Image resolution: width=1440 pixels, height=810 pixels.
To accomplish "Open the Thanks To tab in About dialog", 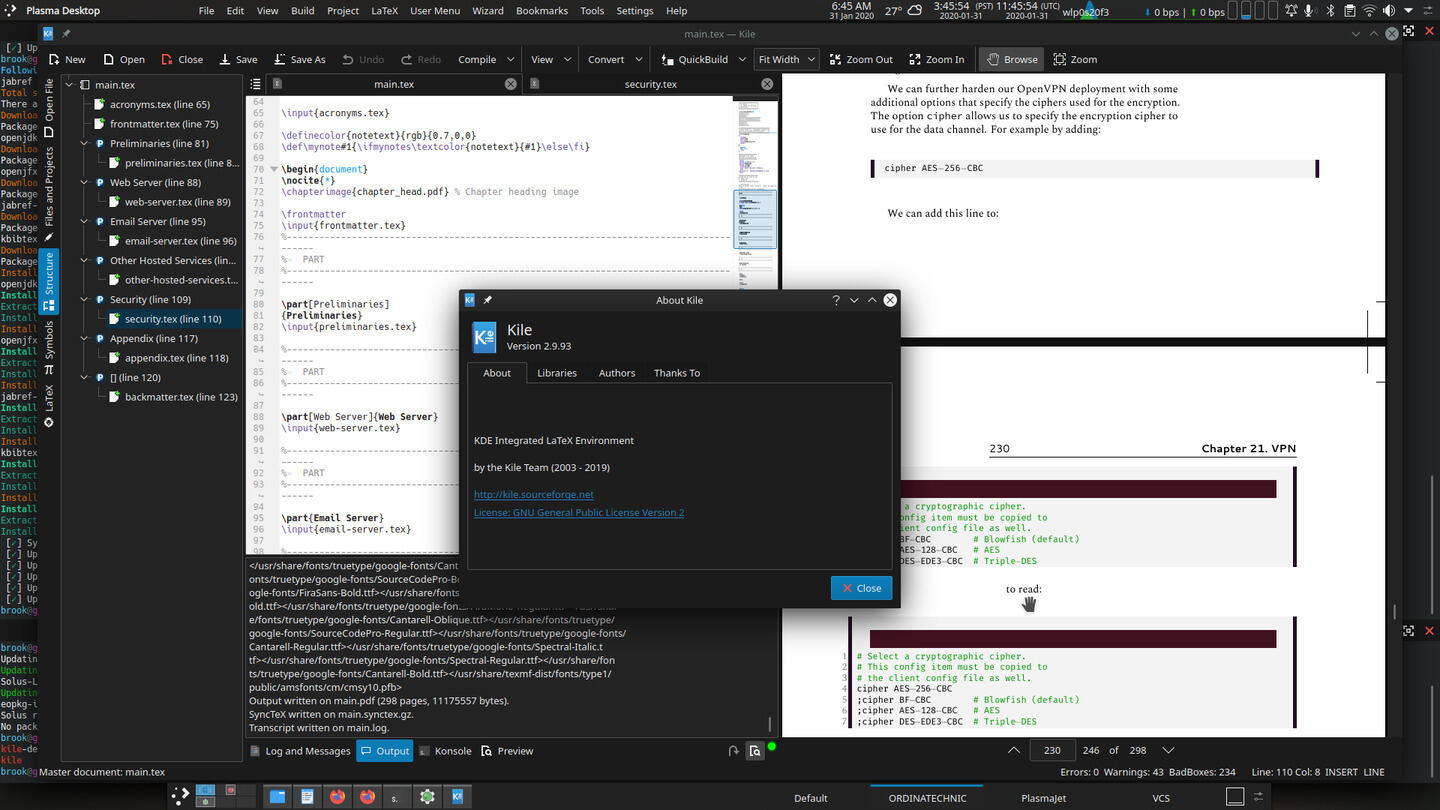I will (677, 373).
